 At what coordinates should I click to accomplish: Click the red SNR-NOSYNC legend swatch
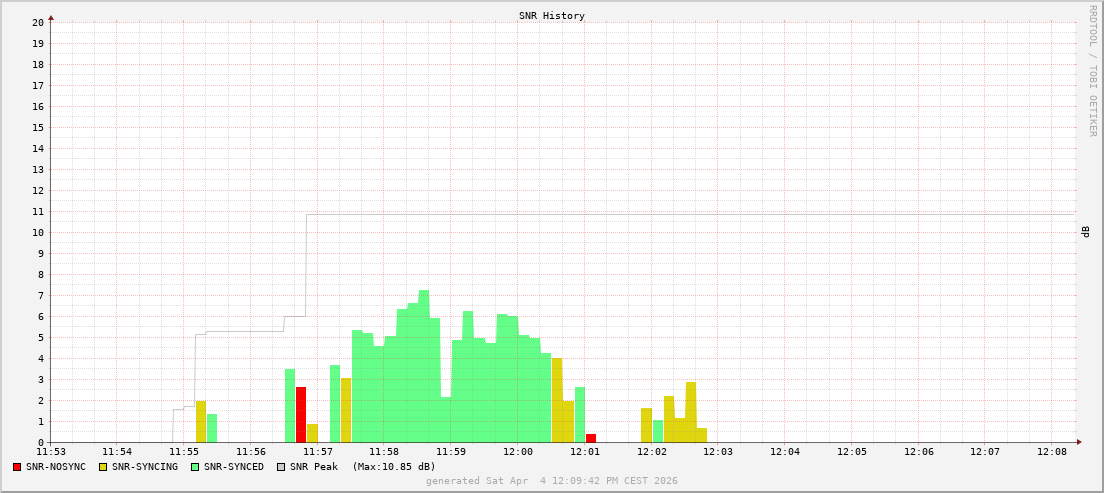pos(17,467)
